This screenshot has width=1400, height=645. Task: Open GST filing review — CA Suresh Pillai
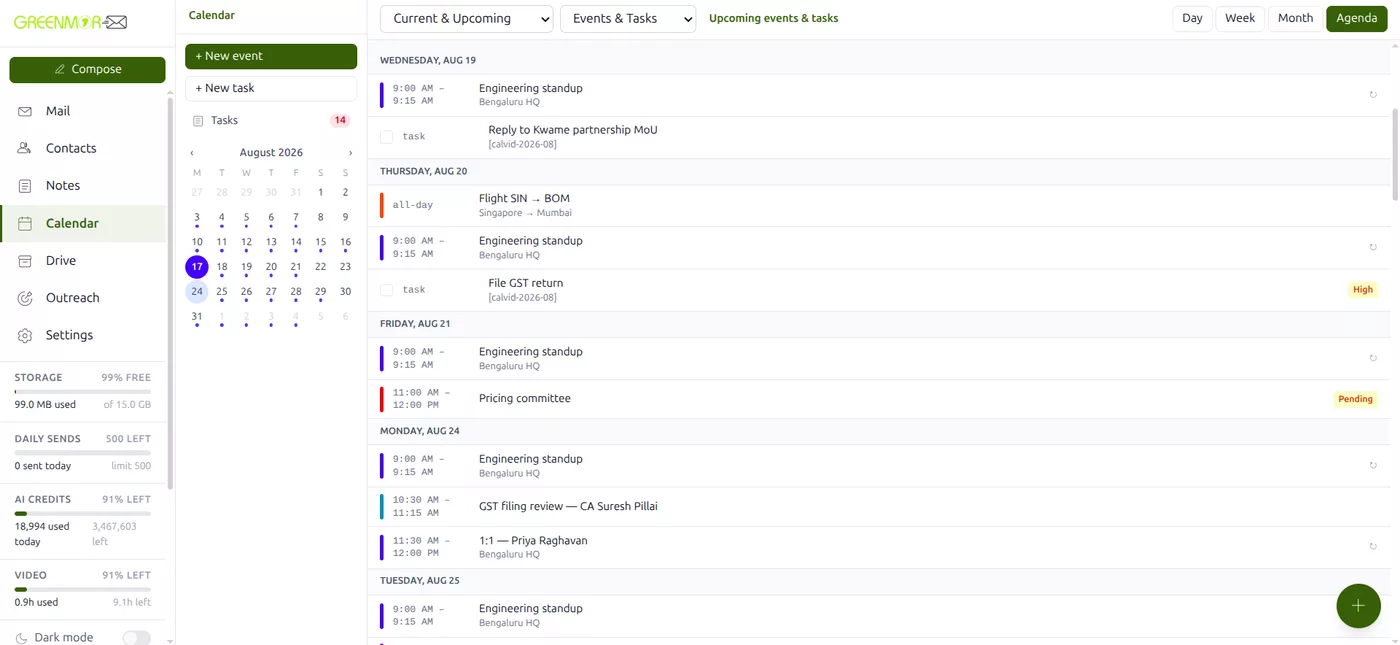[x=878, y=506]
